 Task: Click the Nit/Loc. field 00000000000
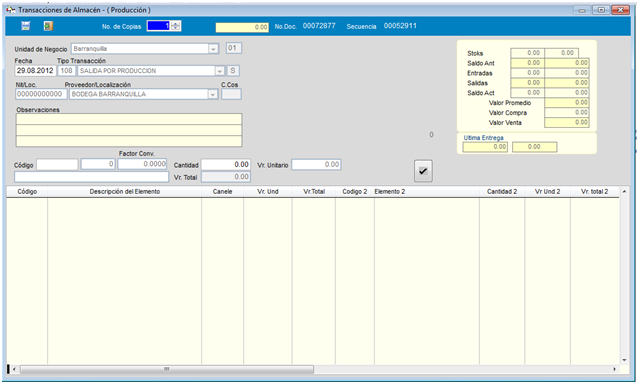(41, 94)
